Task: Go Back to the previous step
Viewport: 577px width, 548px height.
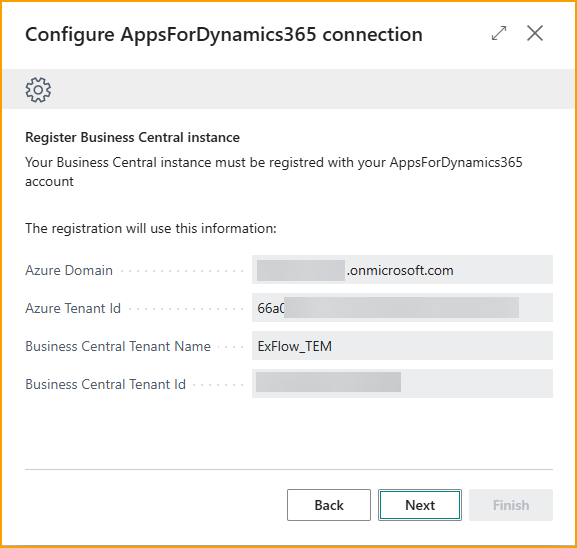Action: [329, 505]
